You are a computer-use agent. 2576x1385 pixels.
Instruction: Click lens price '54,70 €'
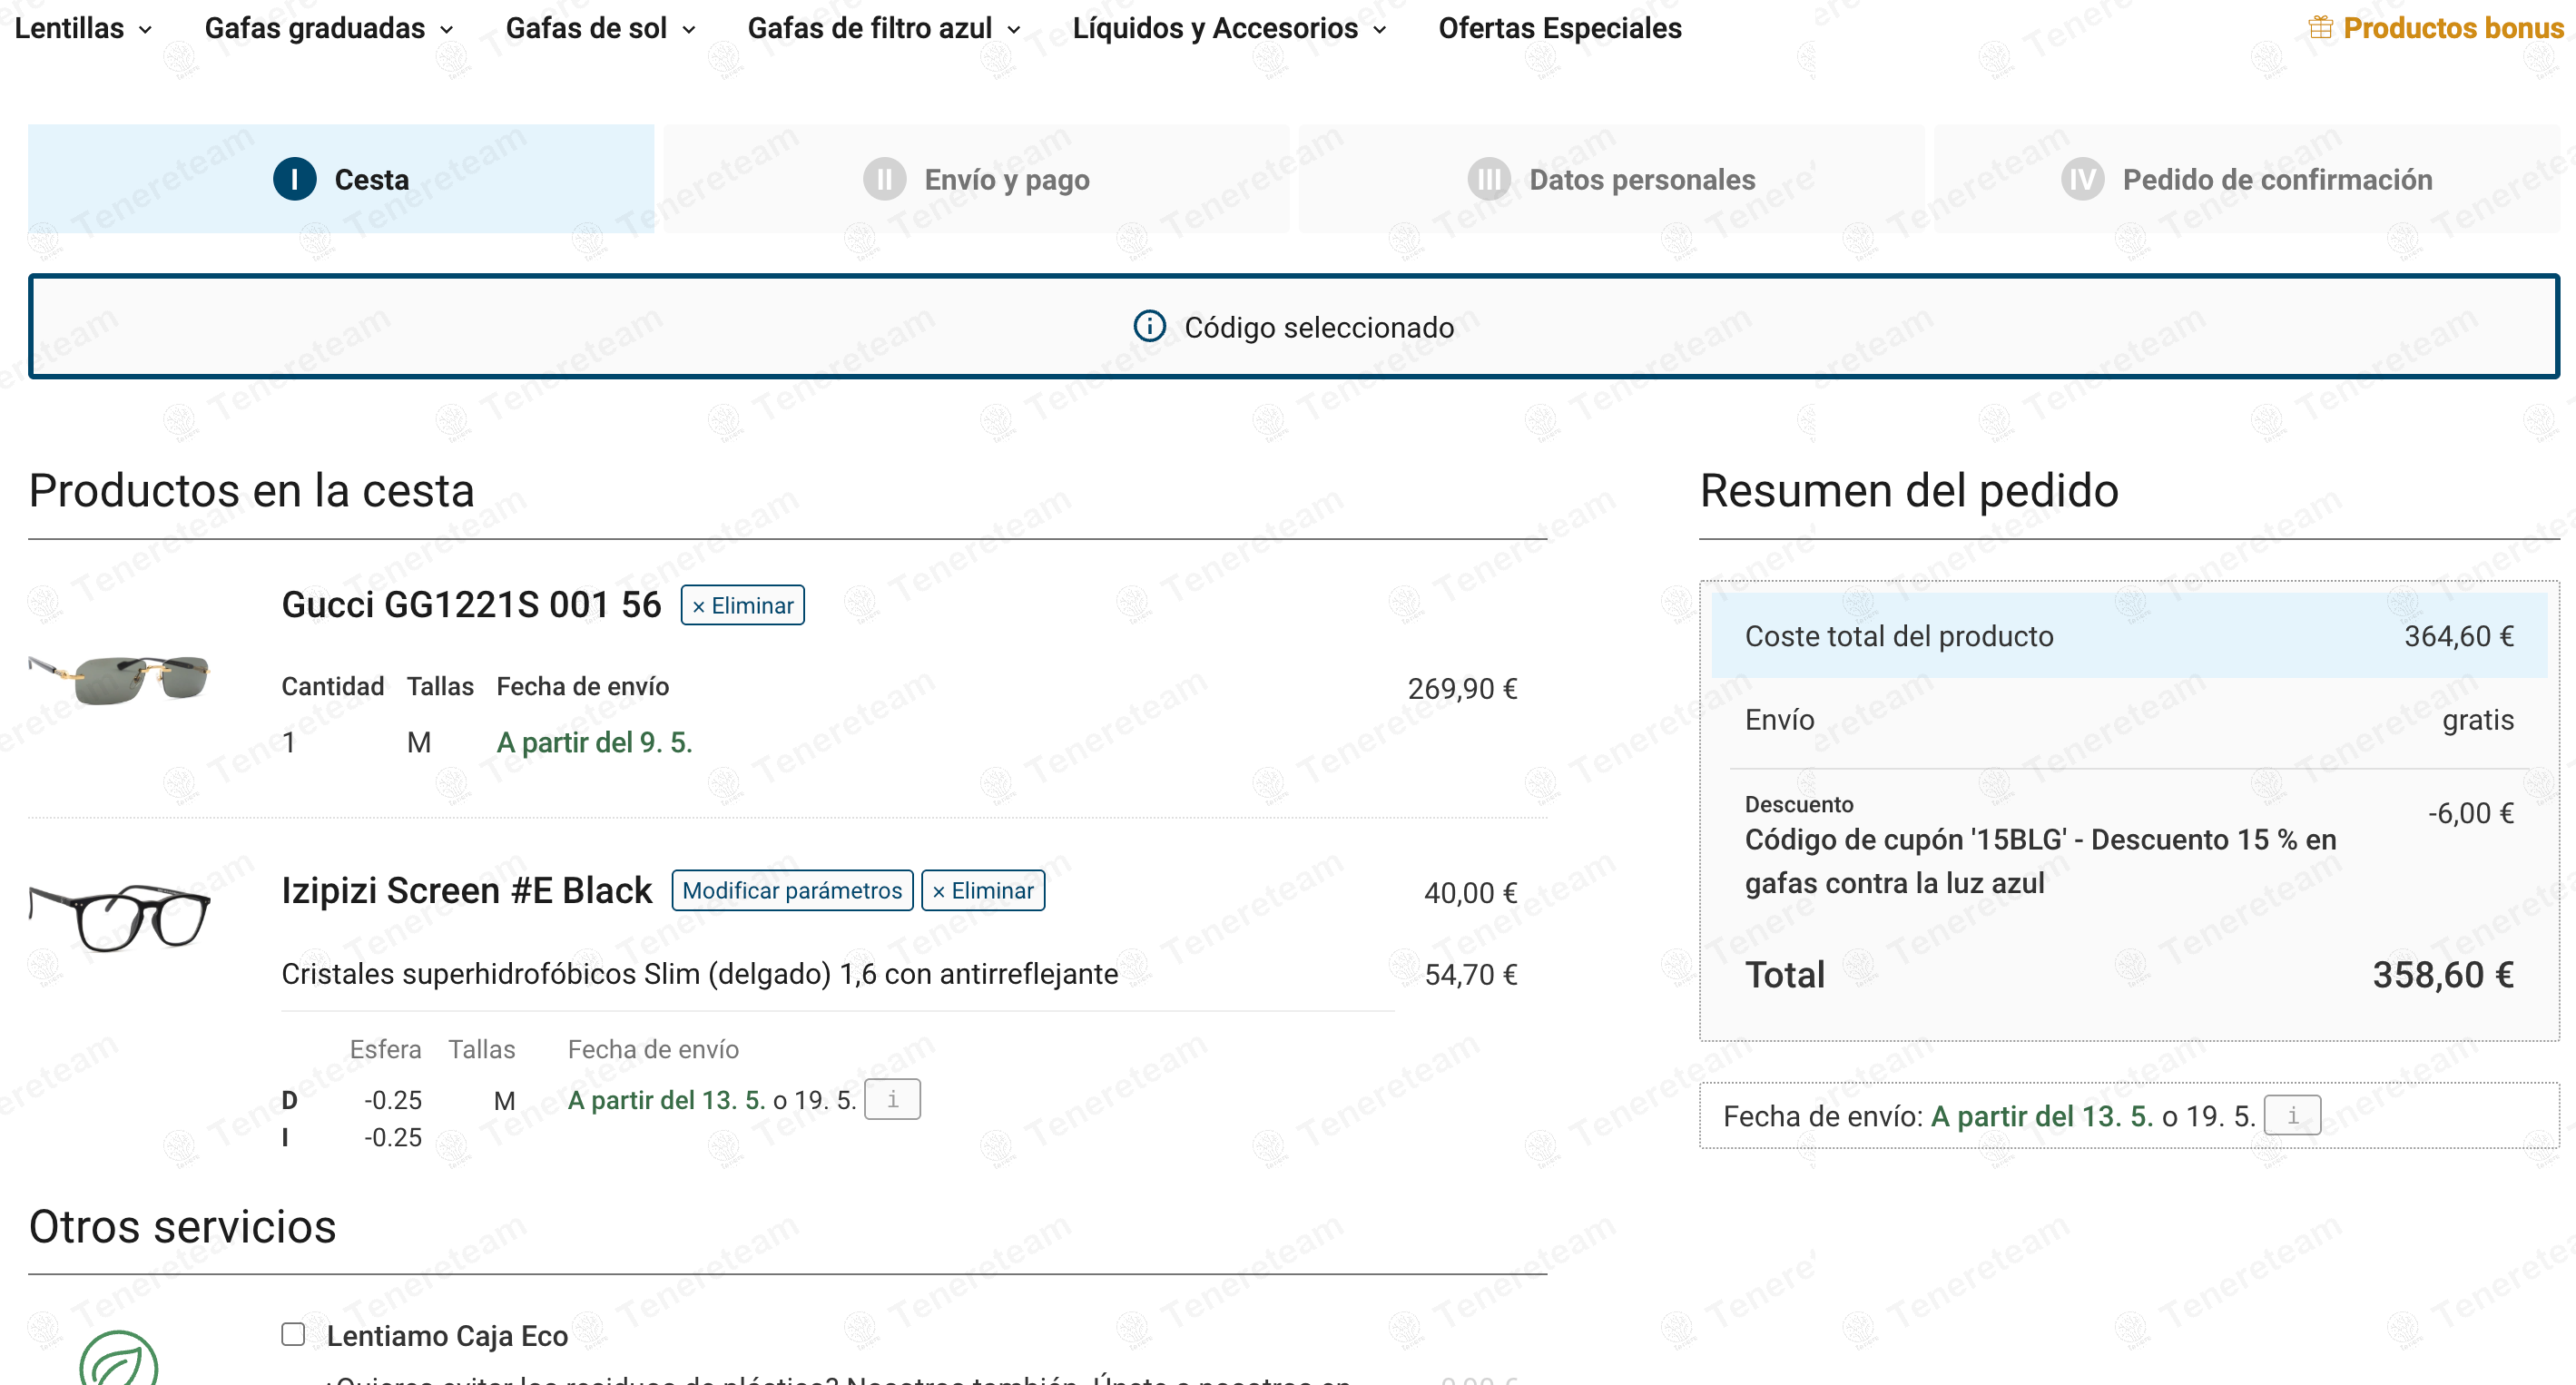[1470, 974]
